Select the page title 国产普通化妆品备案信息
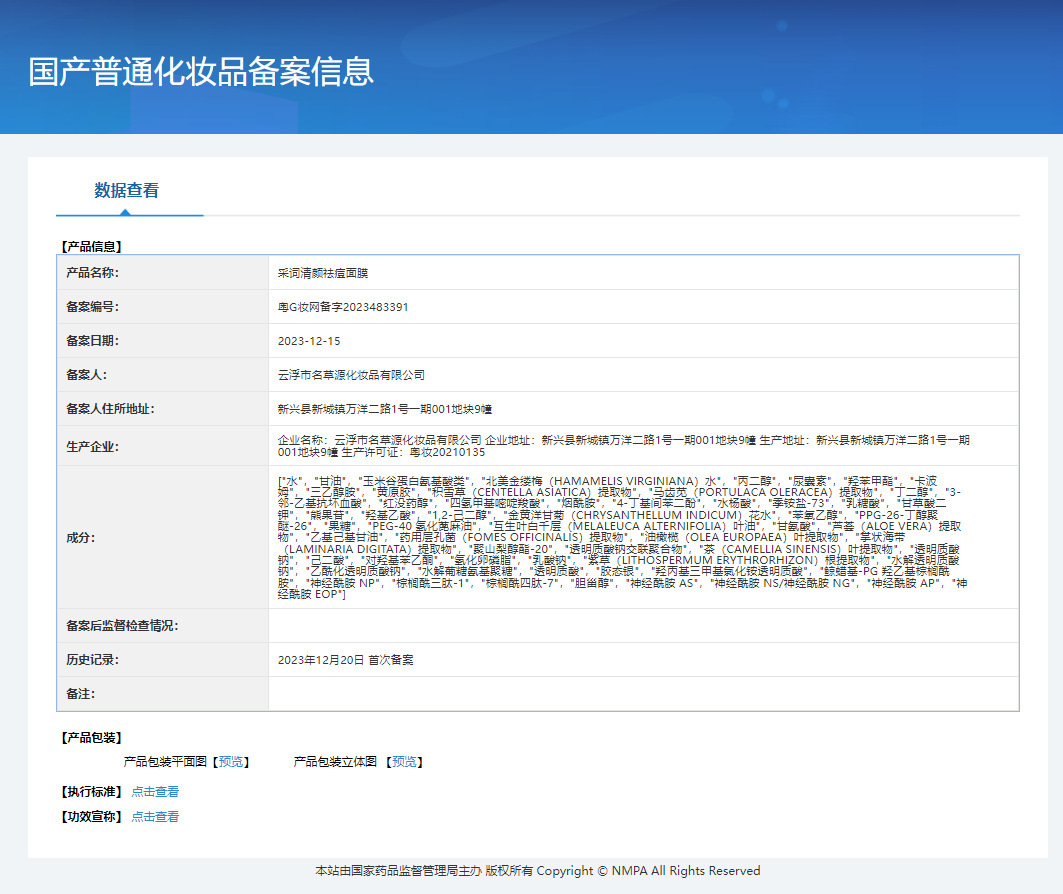Screen dimensions: 1063x894 point(201,72)
